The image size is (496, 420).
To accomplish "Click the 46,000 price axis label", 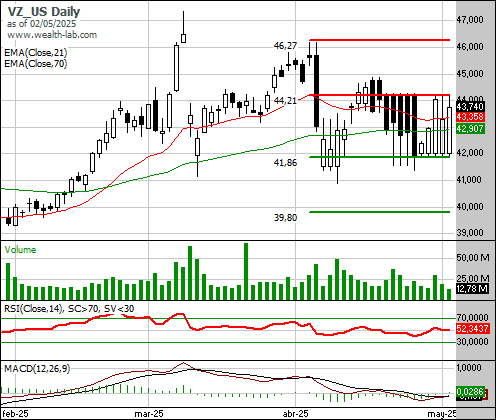I will 470,47.
